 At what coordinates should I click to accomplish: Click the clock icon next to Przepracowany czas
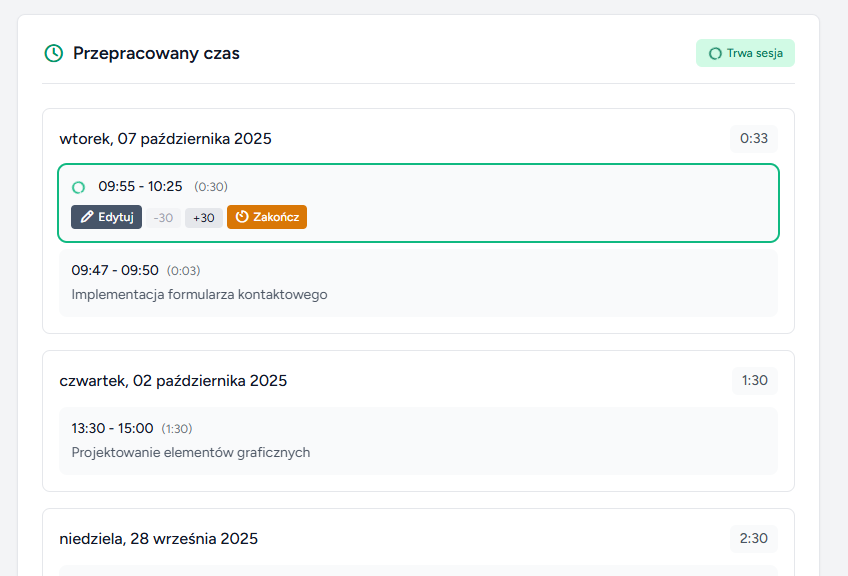[x=51, y=53]
